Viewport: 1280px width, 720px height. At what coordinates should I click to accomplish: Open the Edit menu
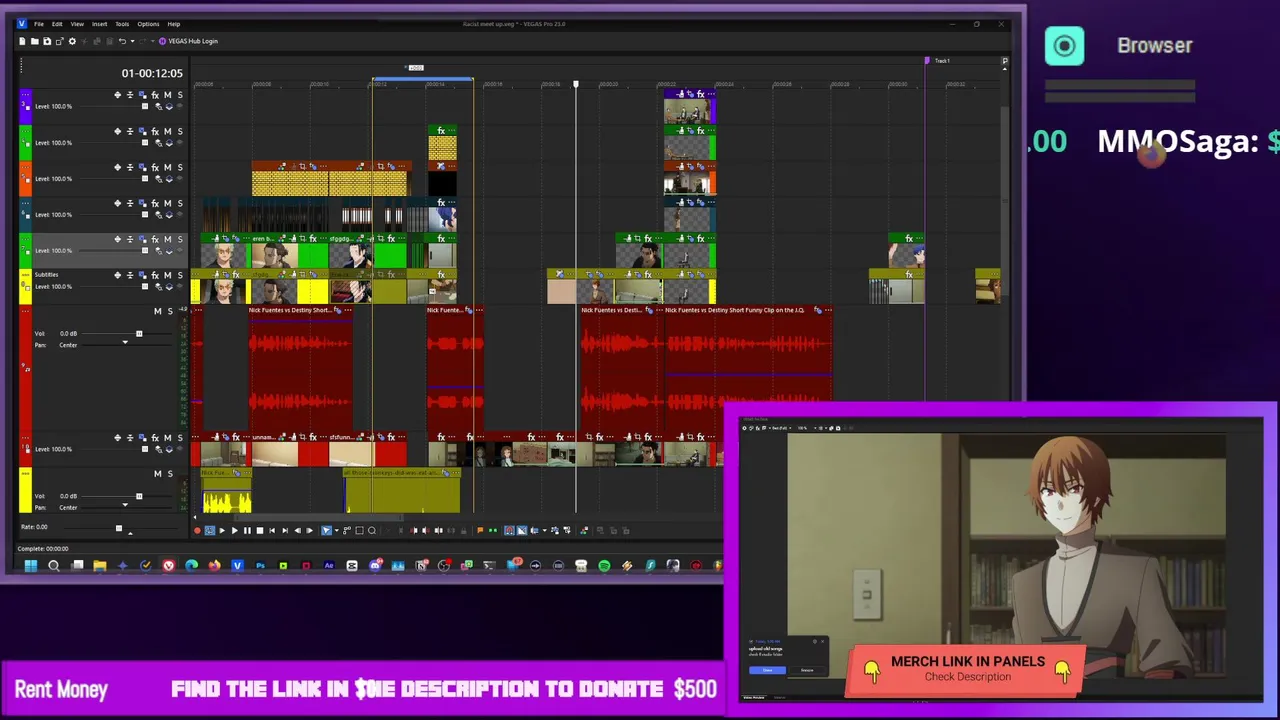pyautogui.click(x=57, y=24)
